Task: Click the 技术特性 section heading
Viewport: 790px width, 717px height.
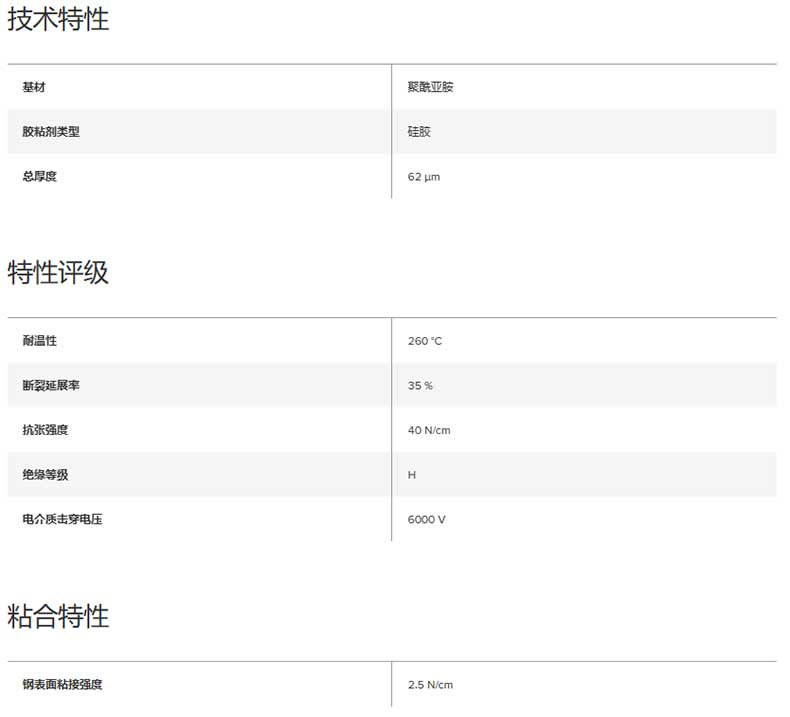Action: click(58, 19)
